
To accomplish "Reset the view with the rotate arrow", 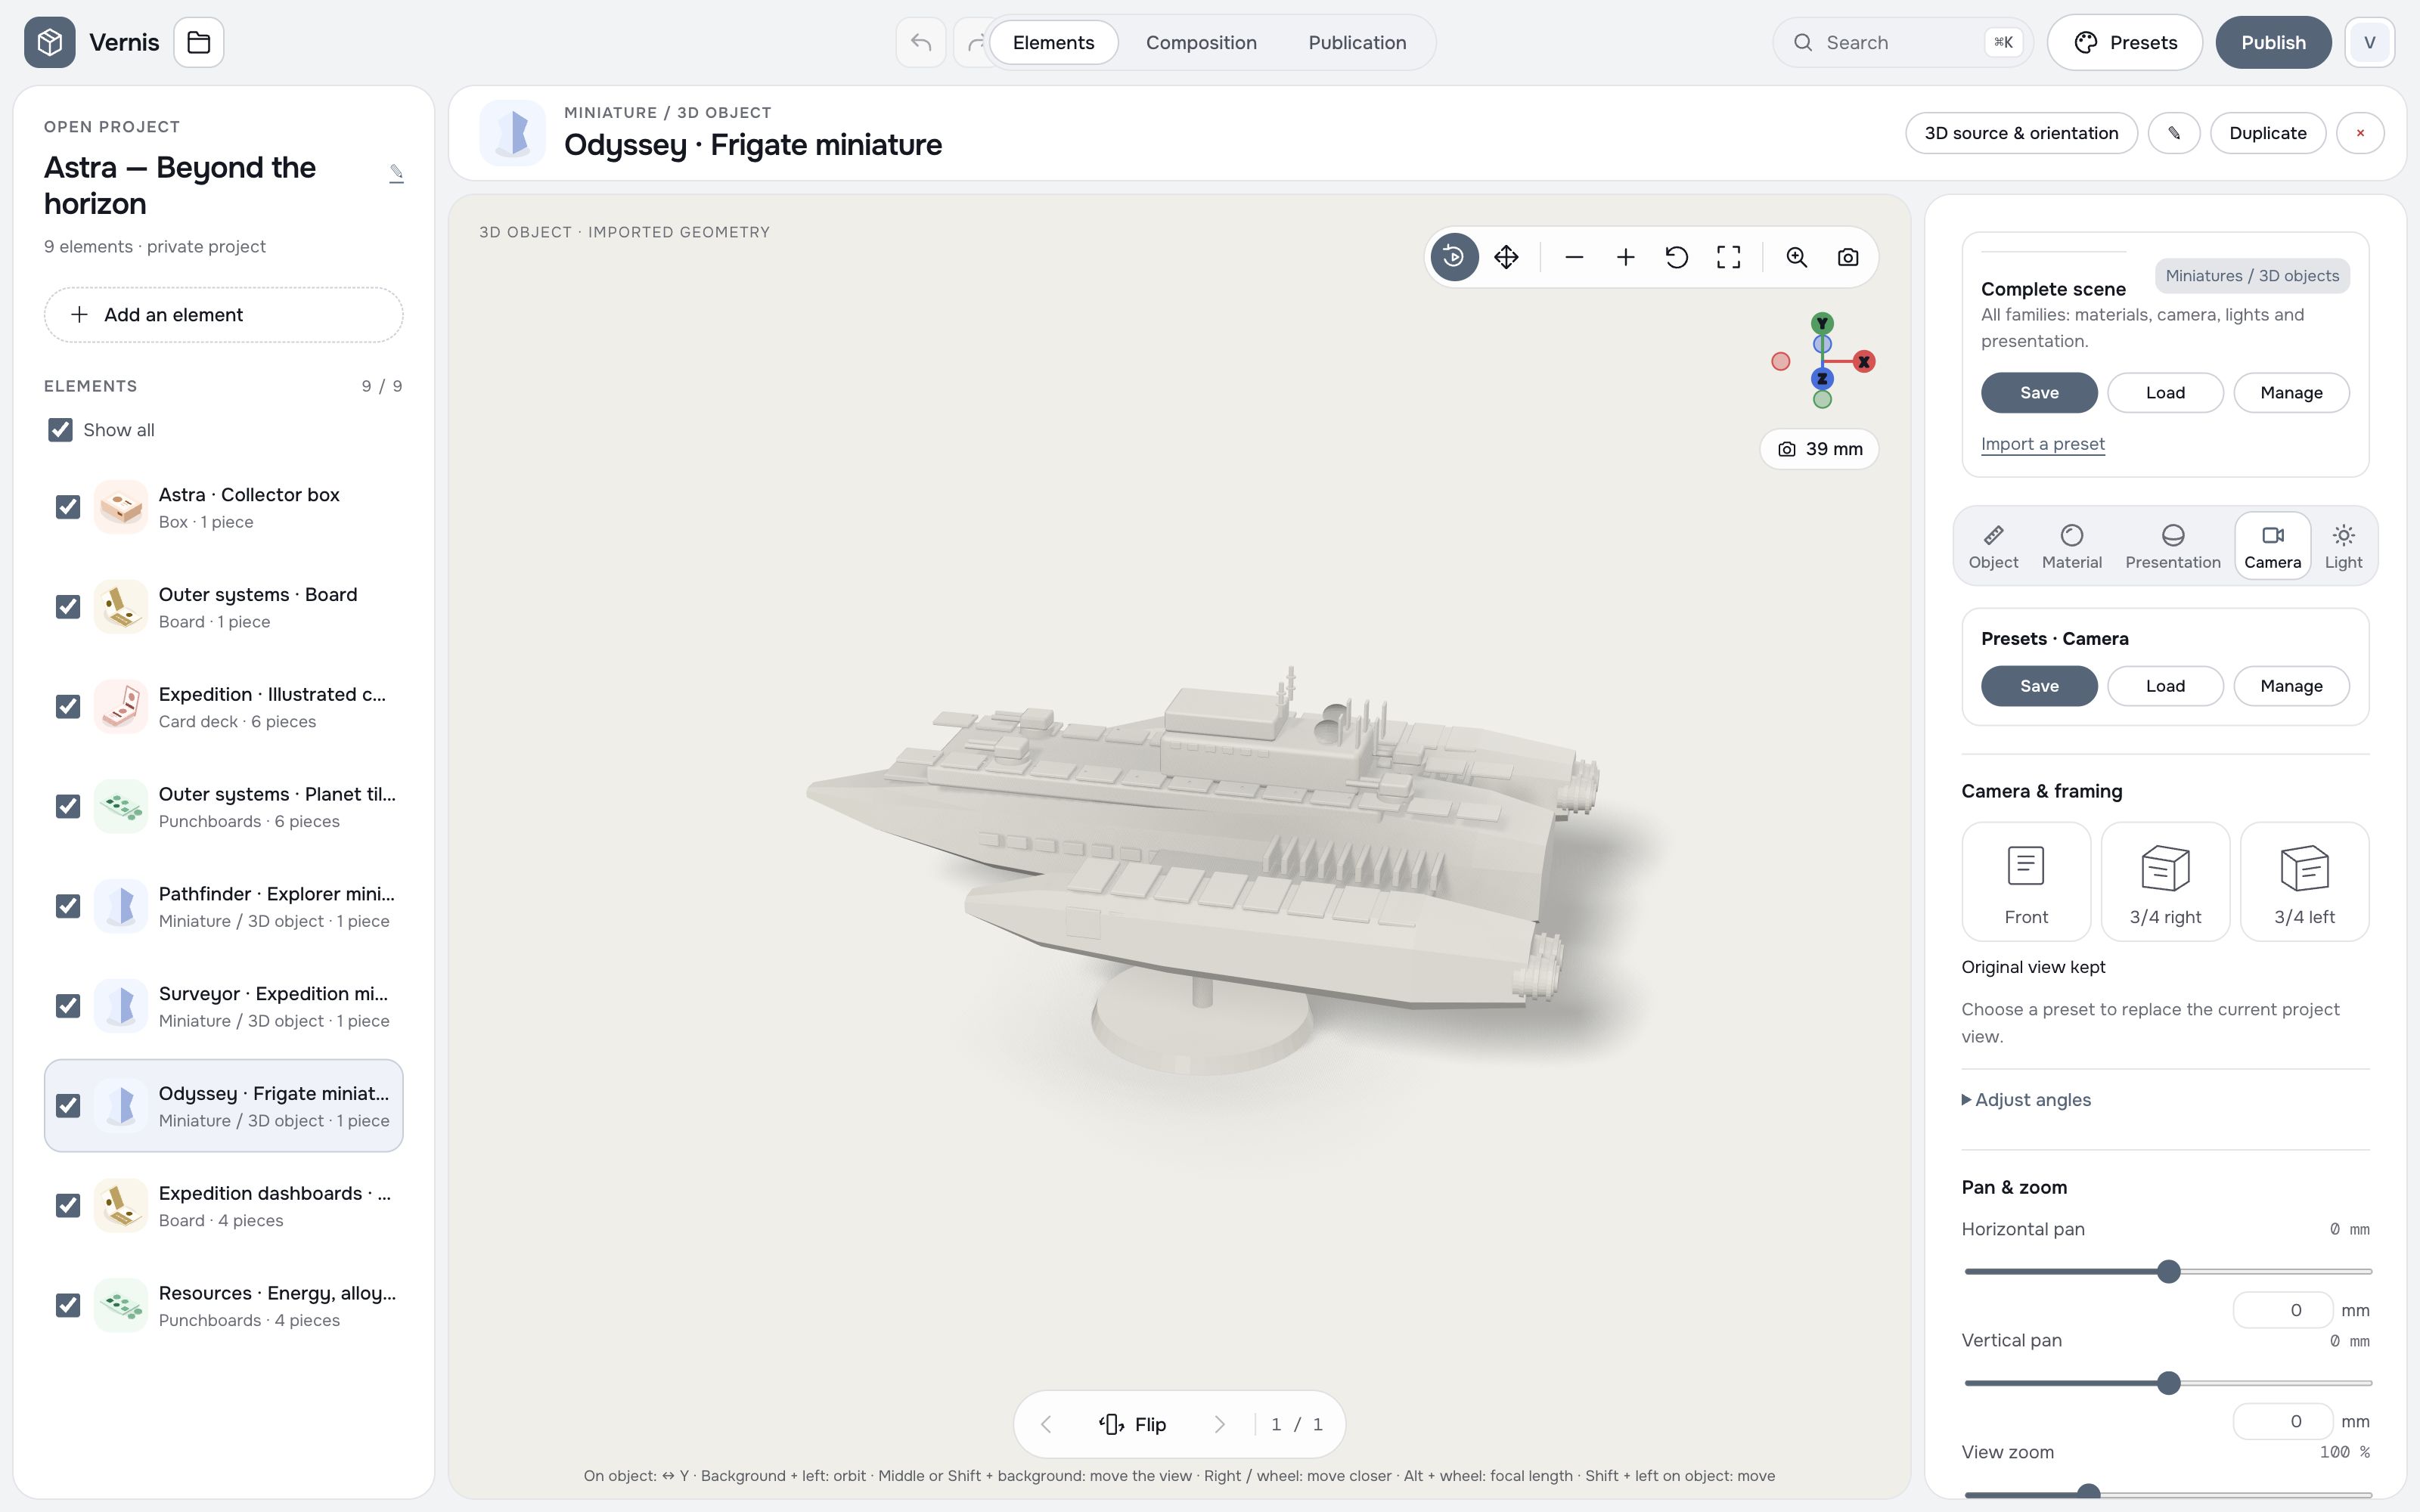I will pyautogui.click(x=1677, y=257).
